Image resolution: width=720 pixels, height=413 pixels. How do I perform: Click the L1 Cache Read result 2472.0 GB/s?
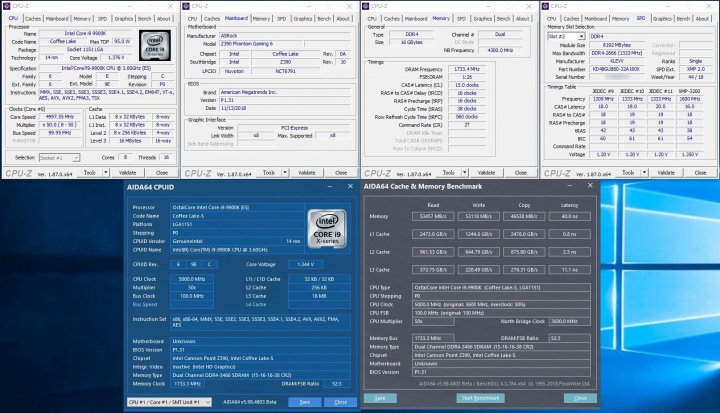[433, 234]
